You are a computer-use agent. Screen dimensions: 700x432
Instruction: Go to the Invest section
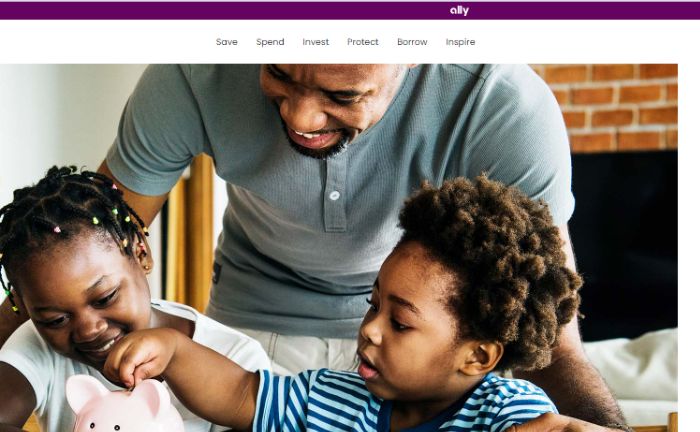pyautogui.click(x=316, y=42)
